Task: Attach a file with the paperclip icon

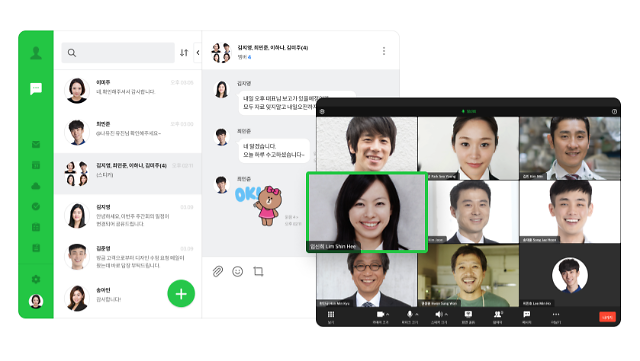Action: pos(218,271)
